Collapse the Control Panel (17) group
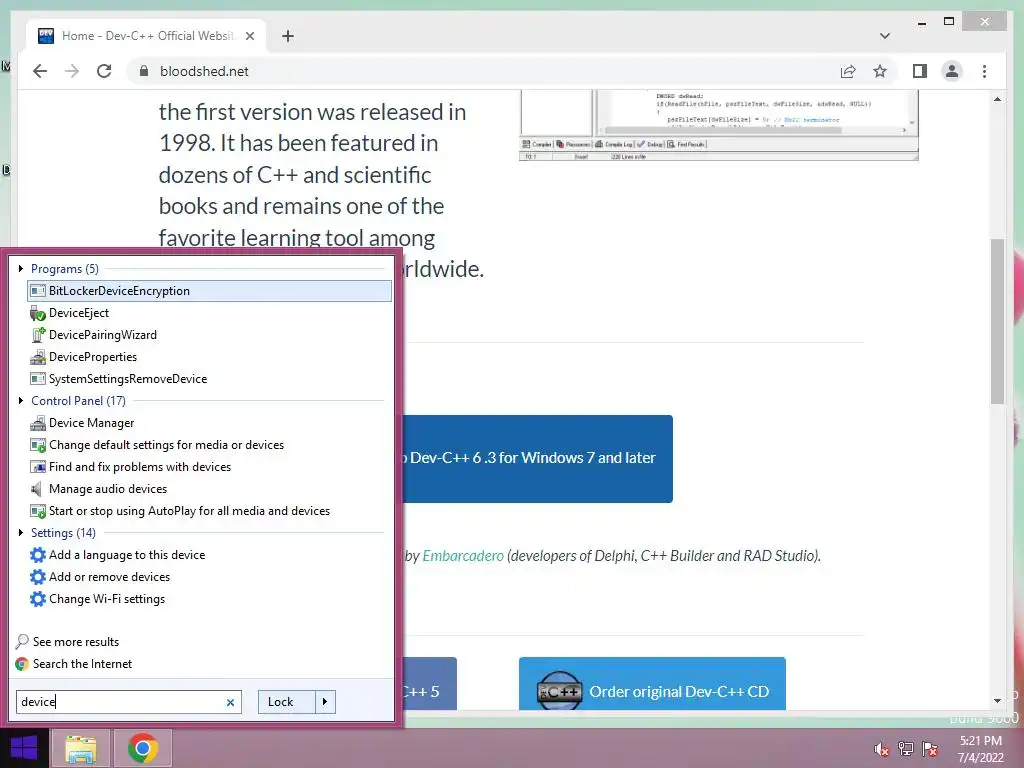This screenshot has height=768, width=1024. [21, 400]
